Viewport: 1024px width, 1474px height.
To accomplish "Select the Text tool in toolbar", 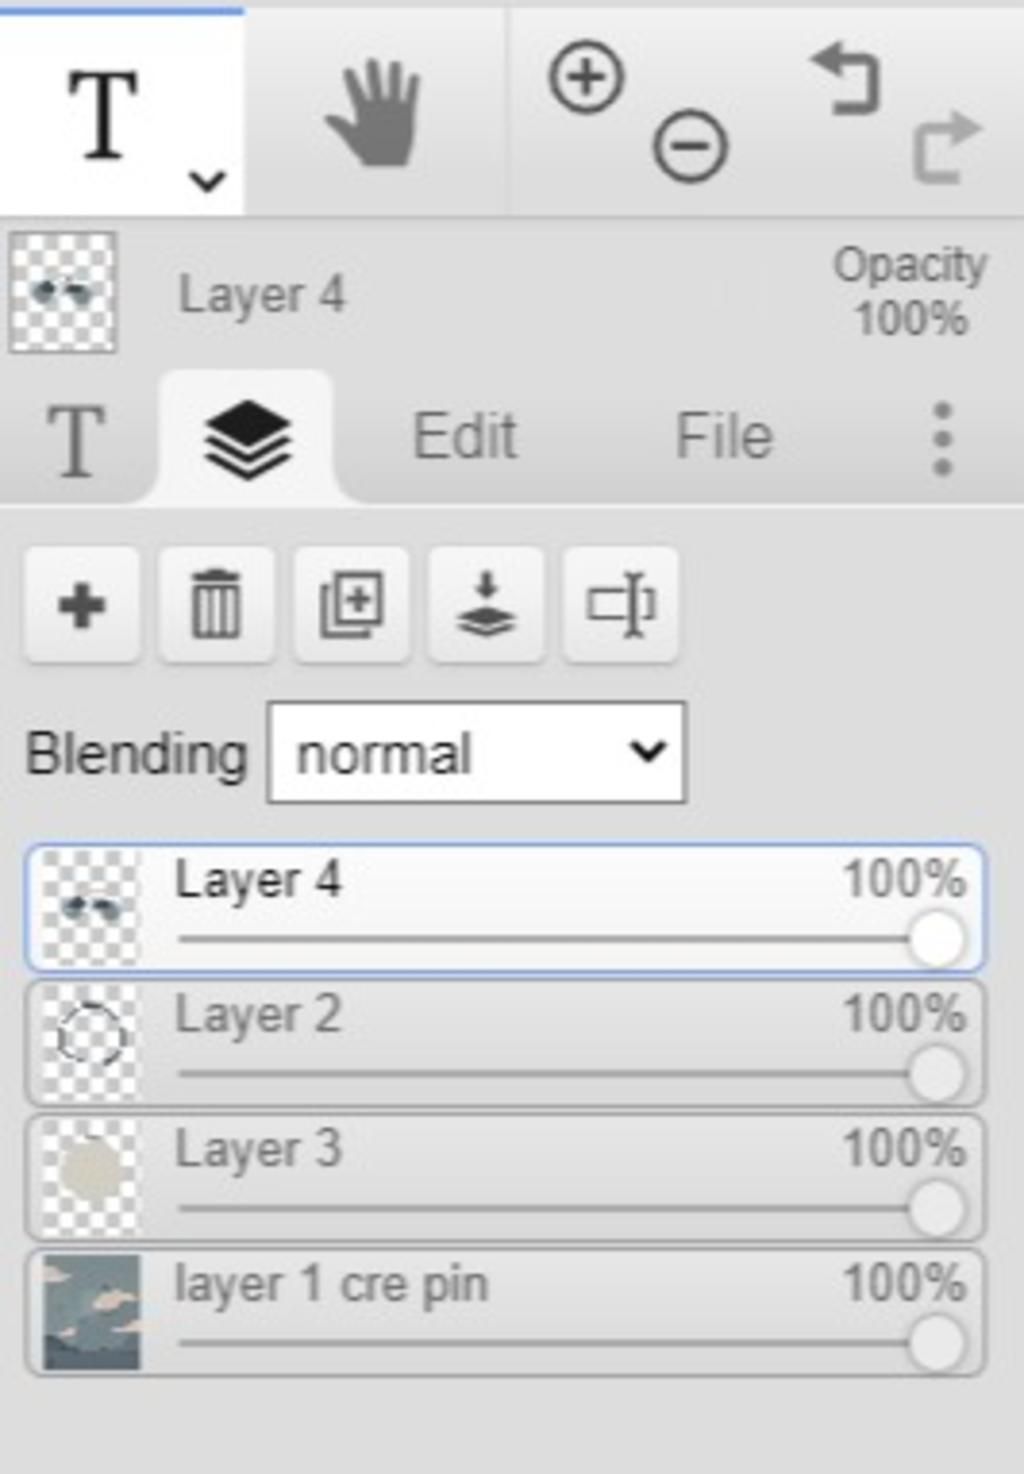I will click(103, 115).
